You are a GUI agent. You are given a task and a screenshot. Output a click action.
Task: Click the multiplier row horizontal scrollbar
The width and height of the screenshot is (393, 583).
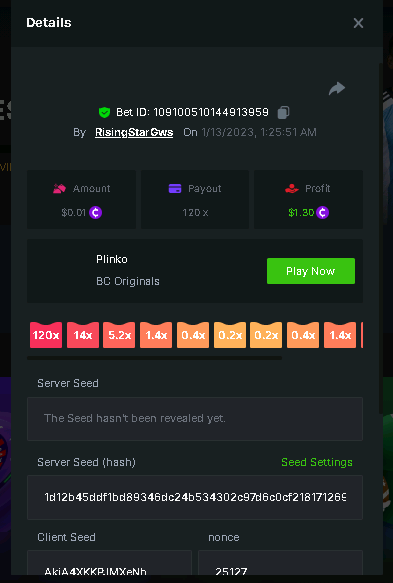(154, 358)
